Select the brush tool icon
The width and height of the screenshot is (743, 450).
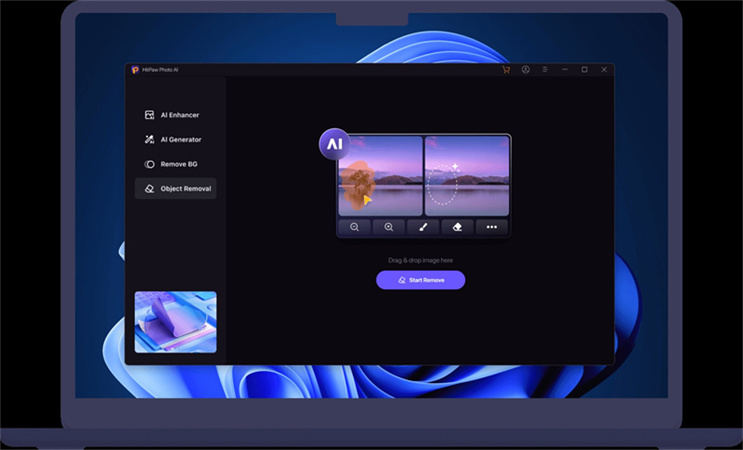(423, 227)
